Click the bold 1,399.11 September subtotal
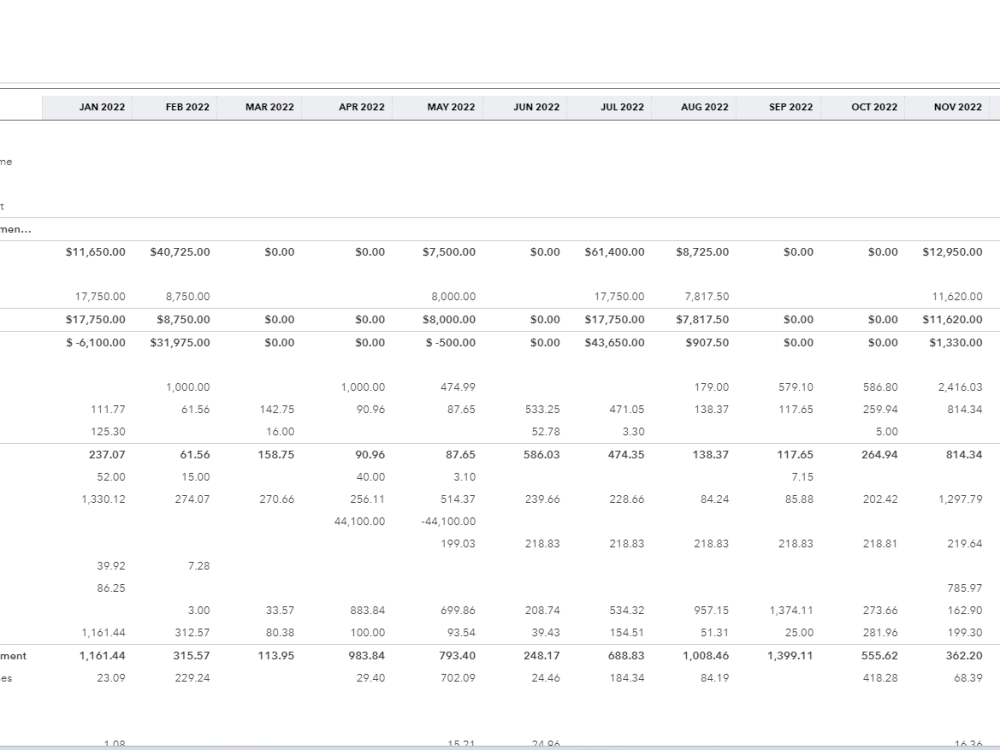This screenshot has width=1000, height=750. (x=790, y=656)
